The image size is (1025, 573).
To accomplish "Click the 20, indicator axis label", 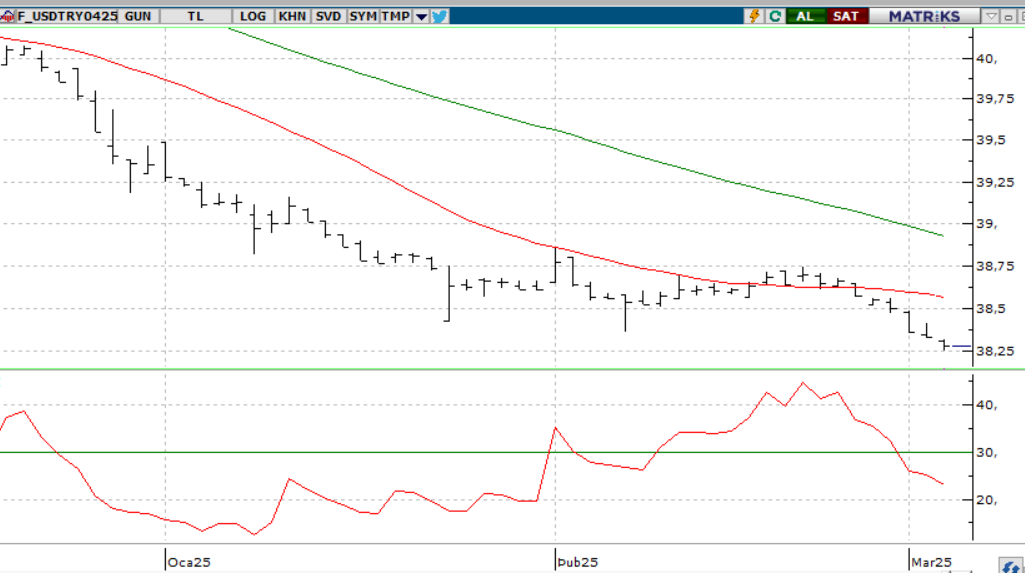I will tap(986, 500).
